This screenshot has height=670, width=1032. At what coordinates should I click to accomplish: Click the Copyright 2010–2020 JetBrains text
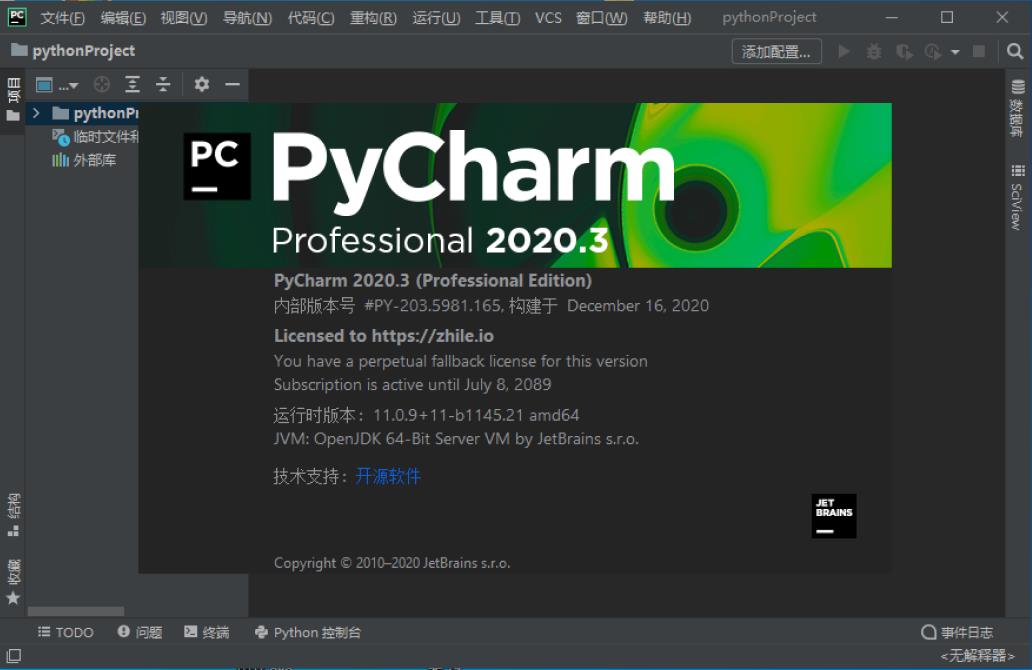point(392,563)
